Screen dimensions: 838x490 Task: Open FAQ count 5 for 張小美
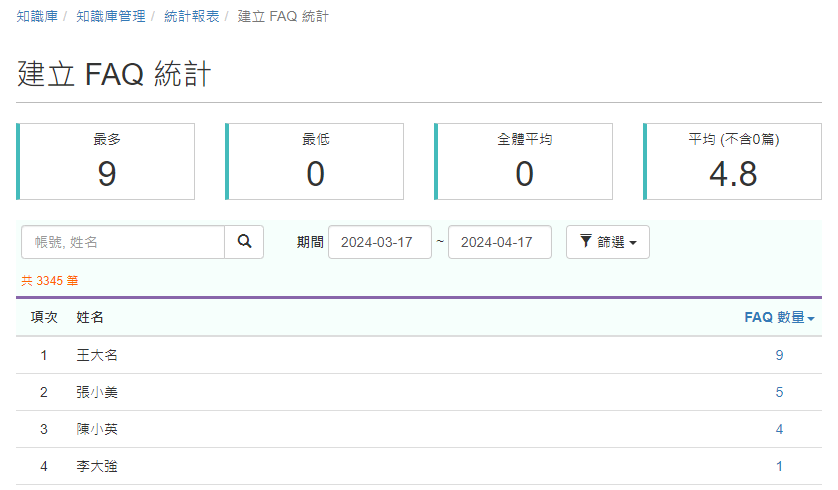[x=779, y=392]
